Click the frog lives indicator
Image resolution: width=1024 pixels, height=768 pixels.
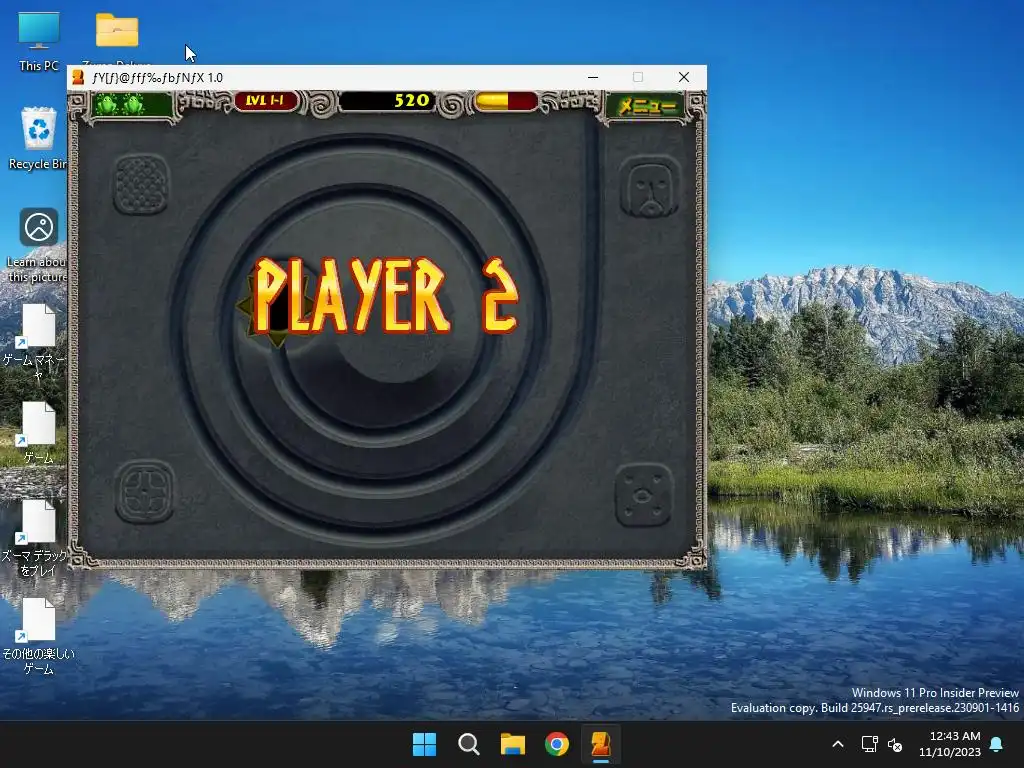pos(131,104)
